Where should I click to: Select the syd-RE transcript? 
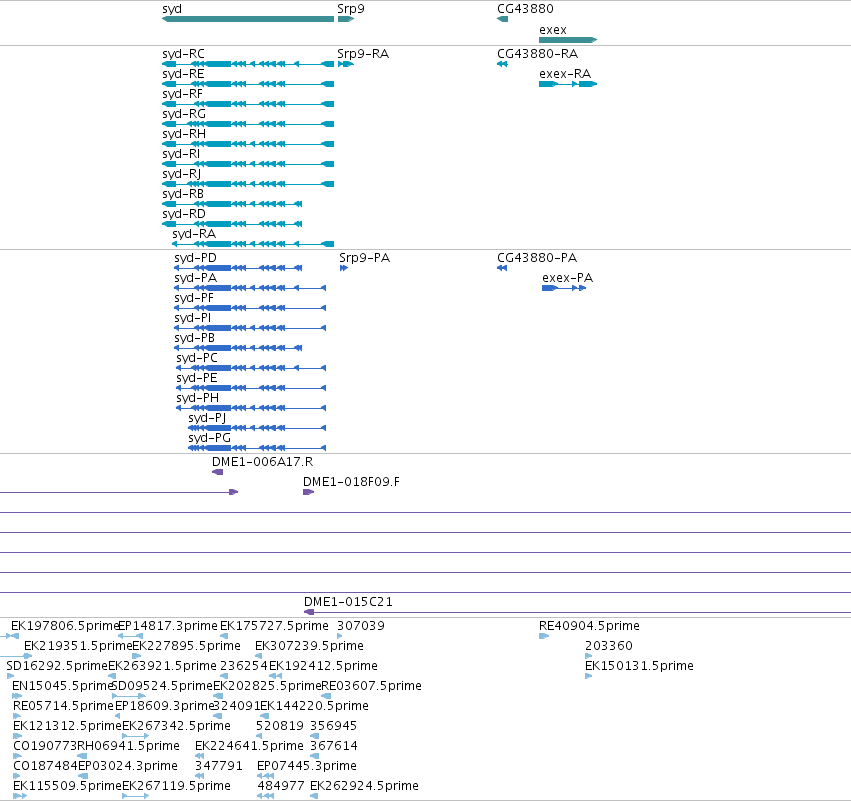pyautogui.click(x=248, y=84)
